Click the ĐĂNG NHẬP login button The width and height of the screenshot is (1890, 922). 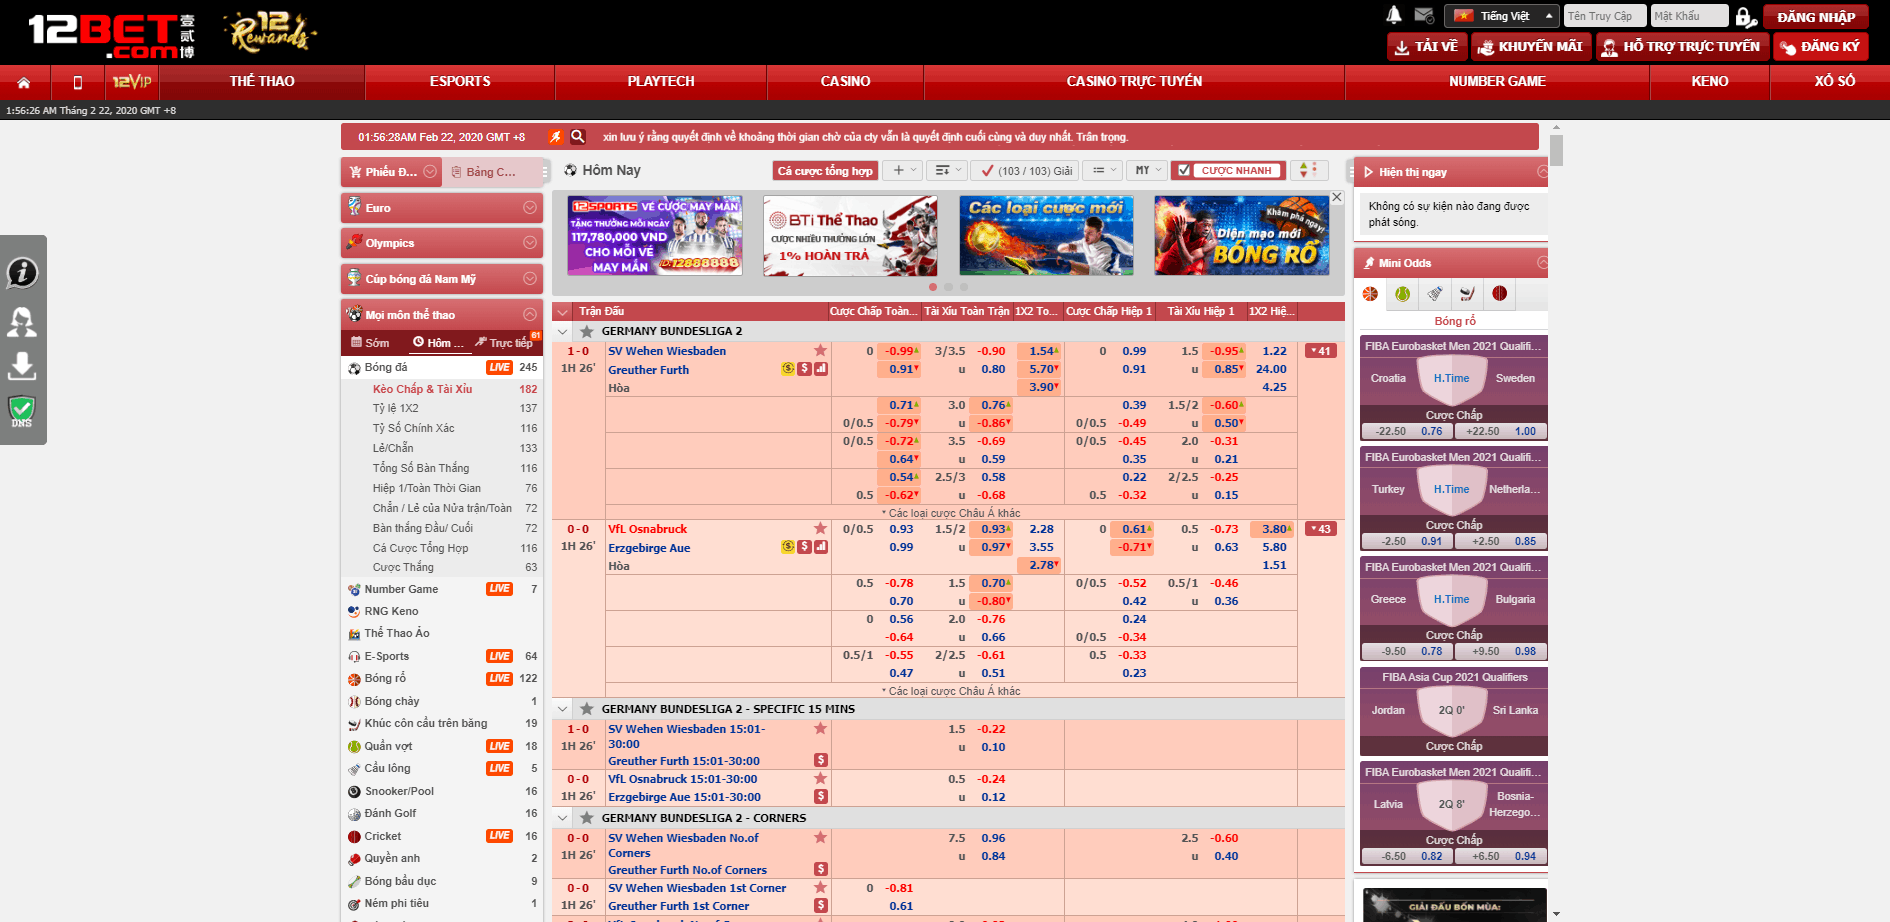tap(1816, 17)
